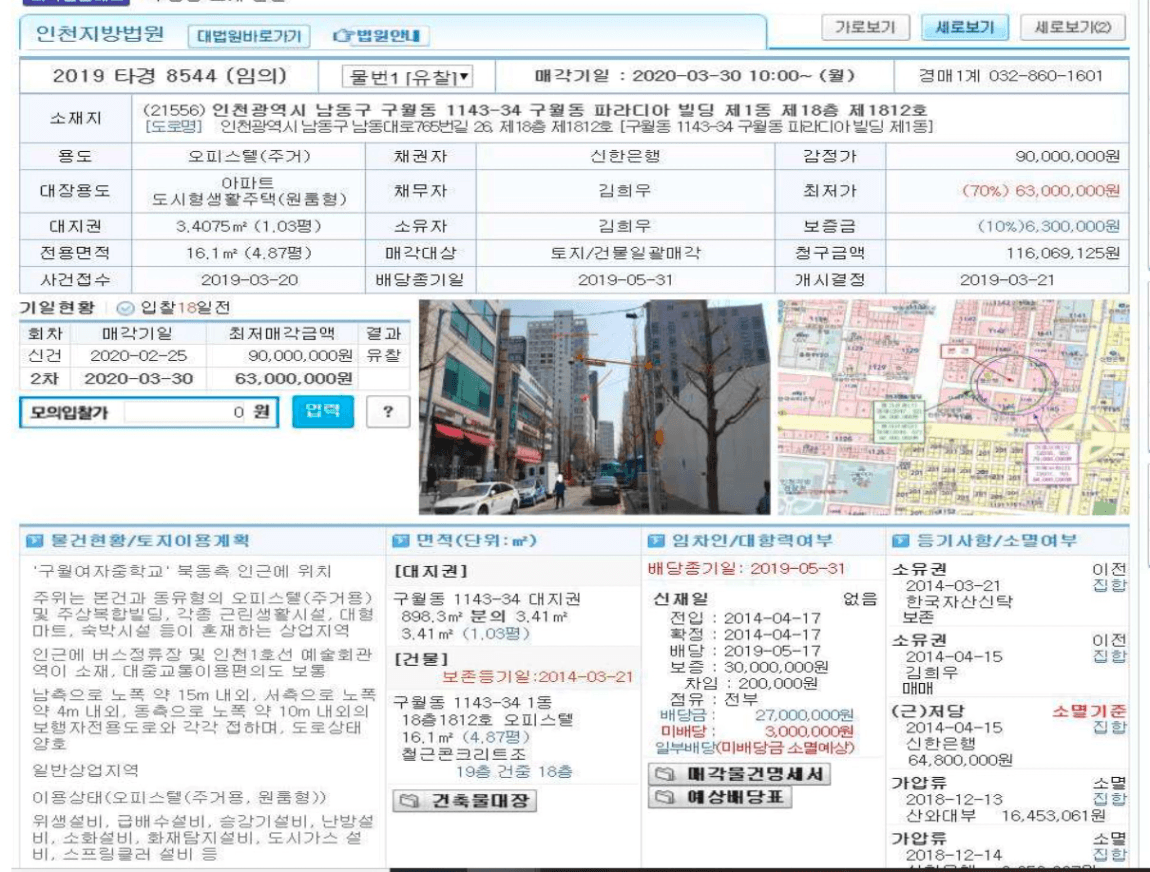Click the 배당금 27,000,000원 value
Viewport: 1150px width, 872px height.
click(804, 715)
